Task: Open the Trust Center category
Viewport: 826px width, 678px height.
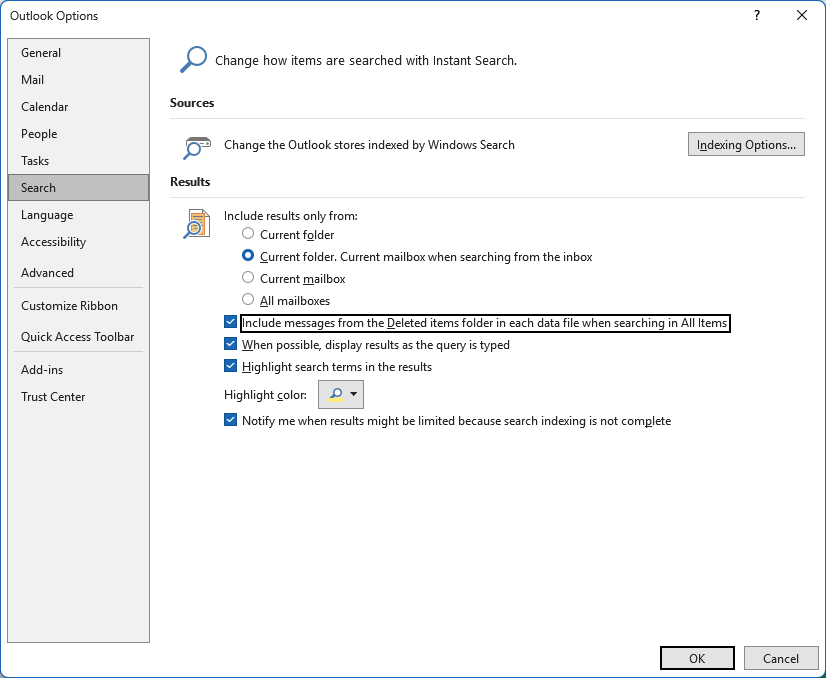Action: [x=53, y=397]
